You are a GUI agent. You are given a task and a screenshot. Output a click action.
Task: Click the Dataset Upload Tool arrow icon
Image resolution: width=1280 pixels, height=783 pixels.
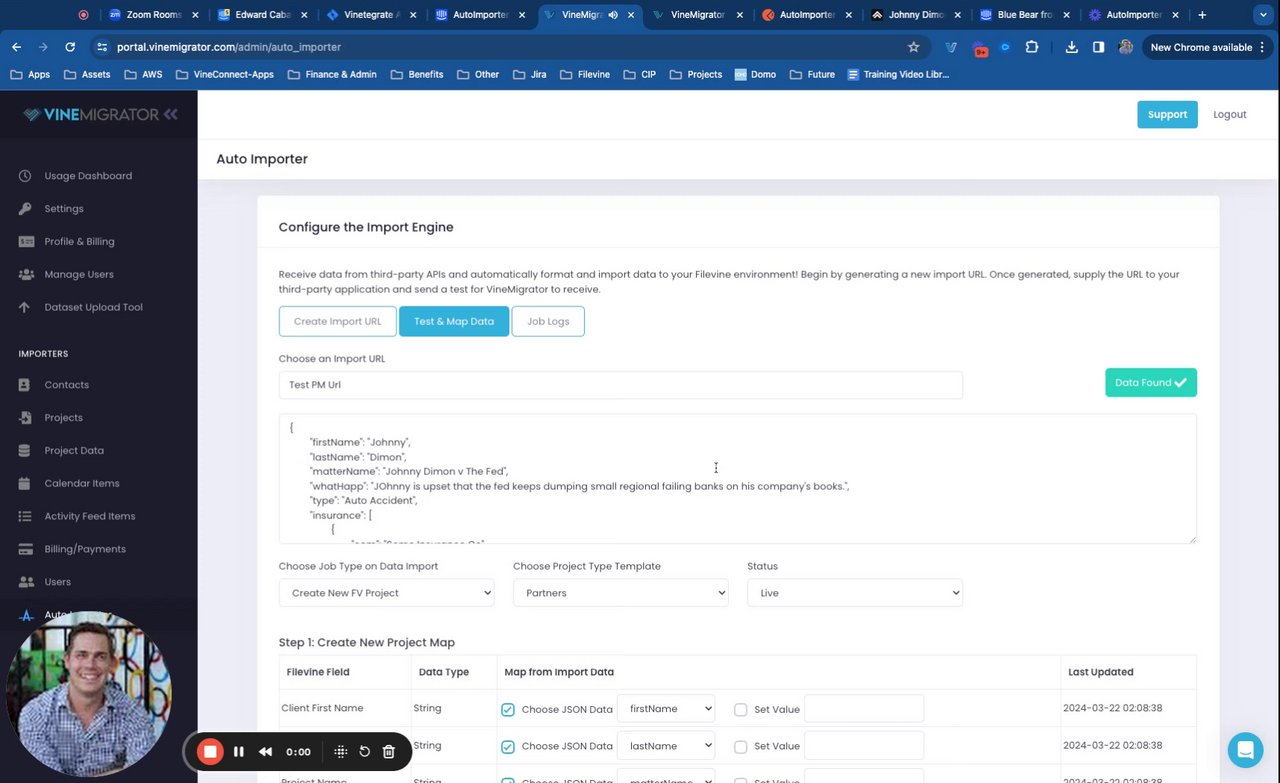click(25, 308)
